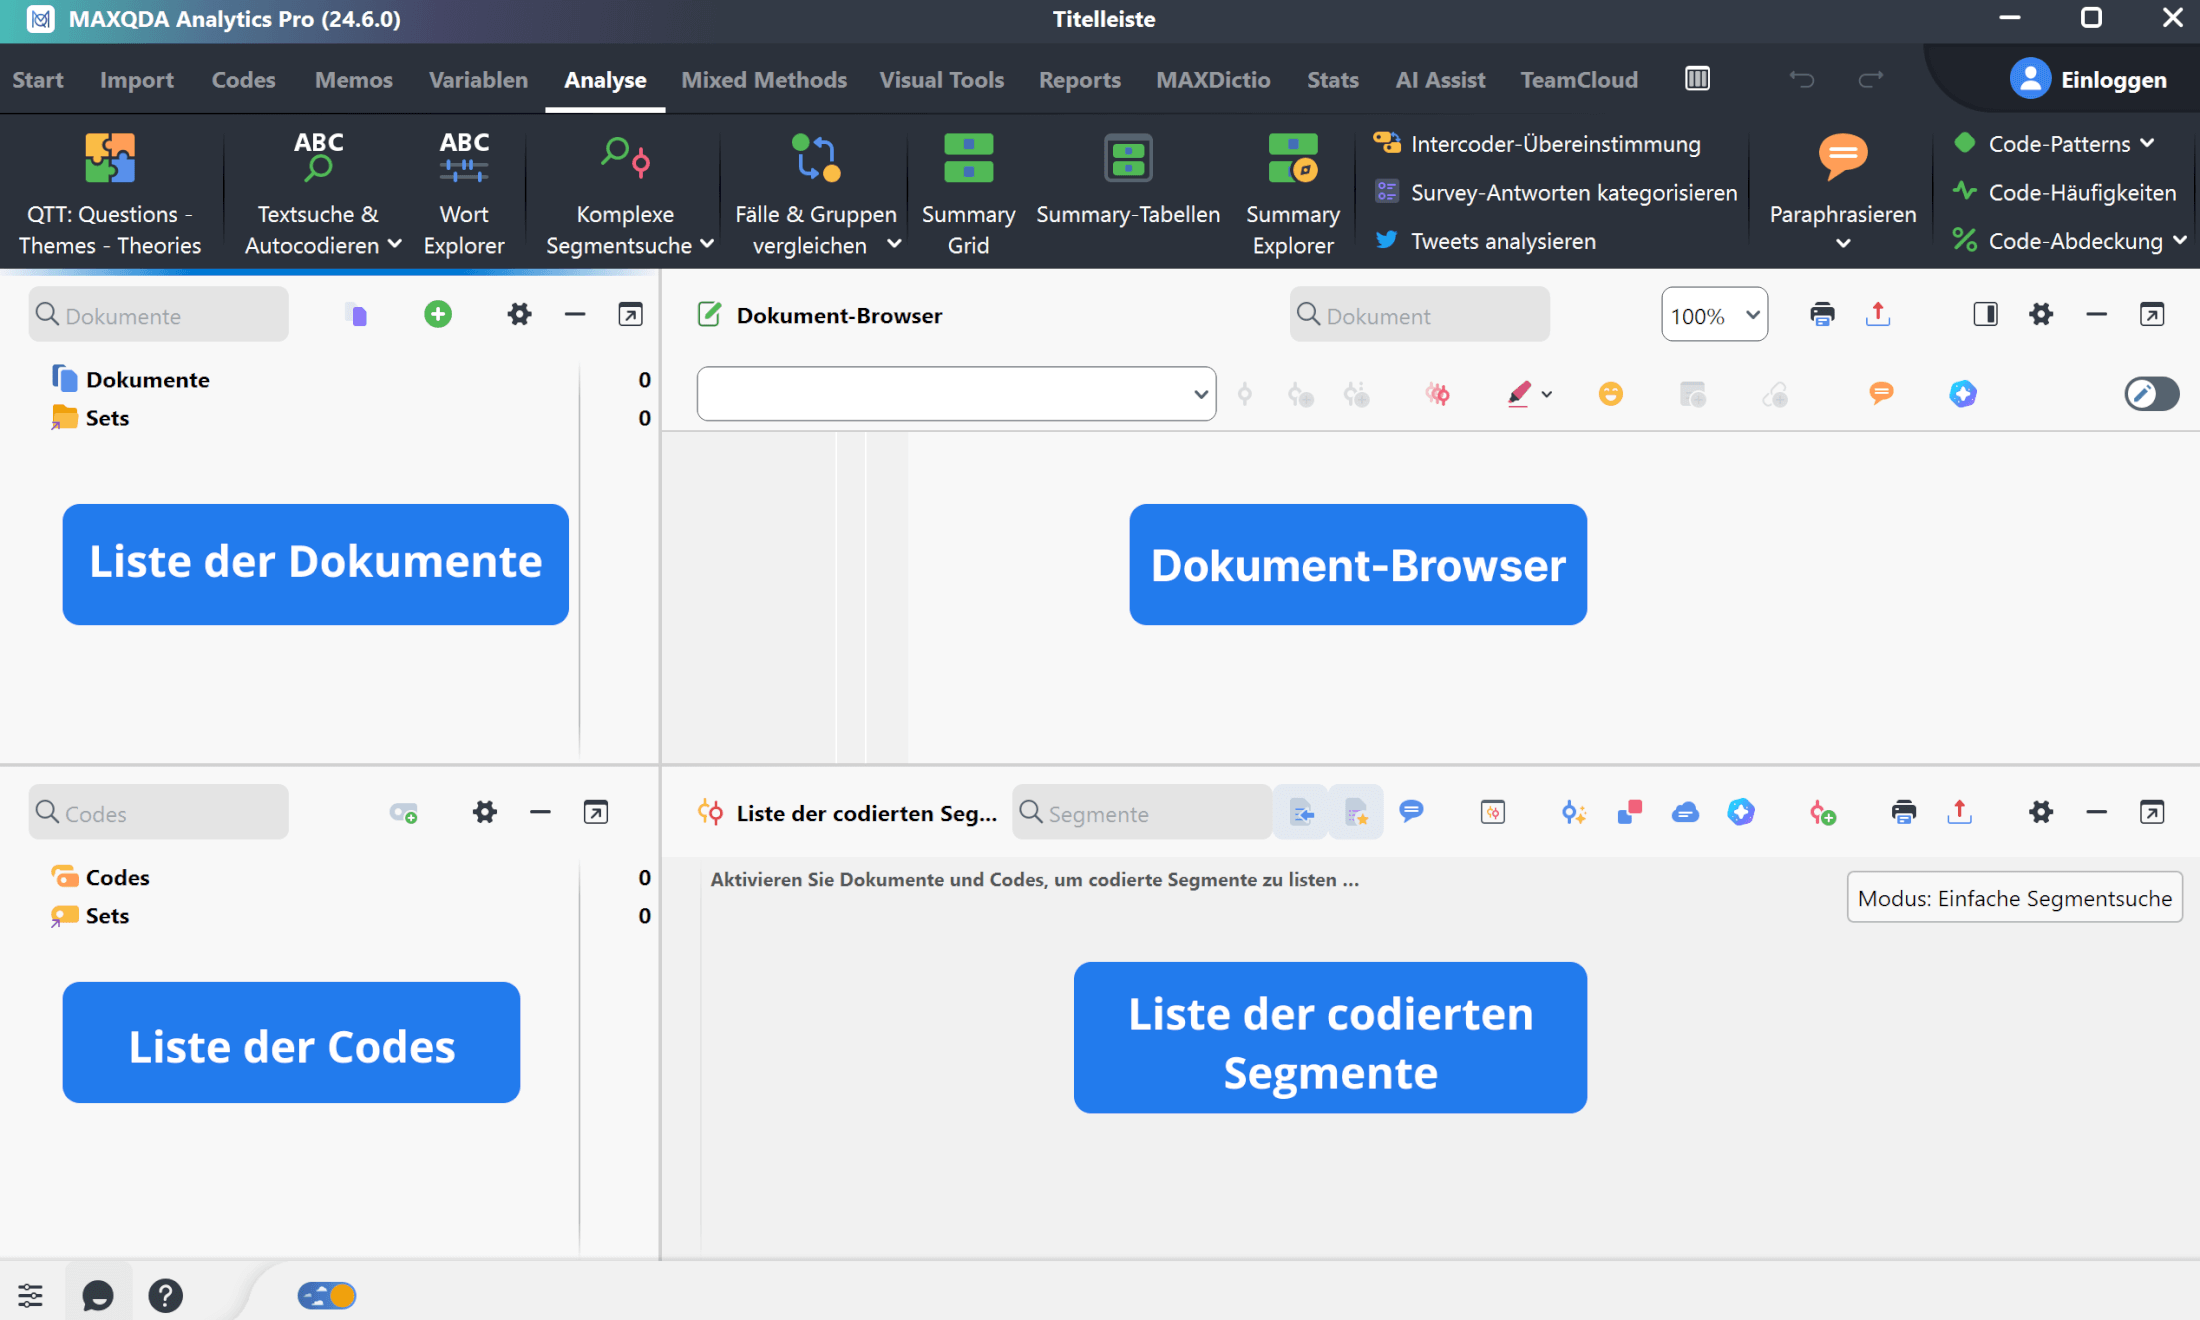The image size is (2200, 1320).
Task: Toggle the blue-orange switch in status bar
Action: pos(327,1296)
